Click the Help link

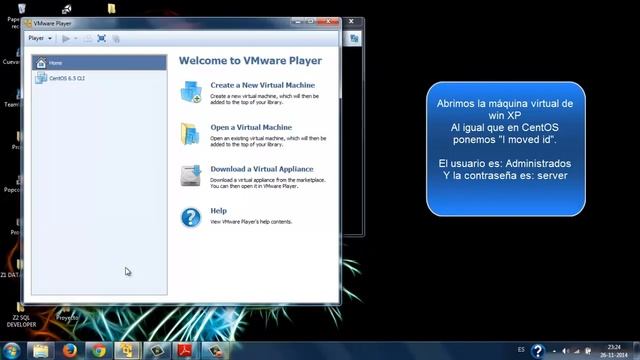pos(218,211)
